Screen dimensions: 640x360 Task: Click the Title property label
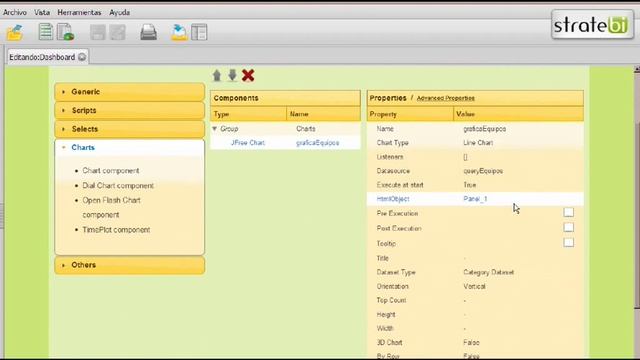coord(382,258)
